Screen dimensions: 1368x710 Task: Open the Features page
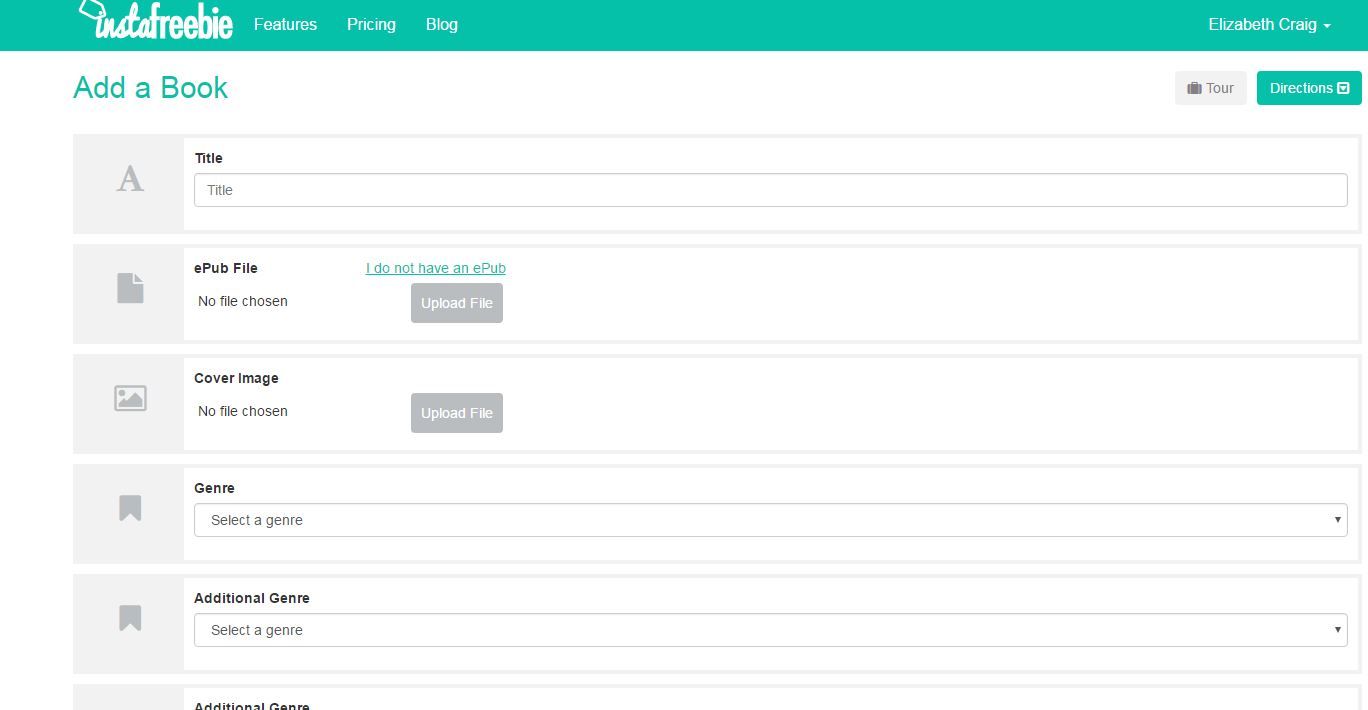(285, 24)
